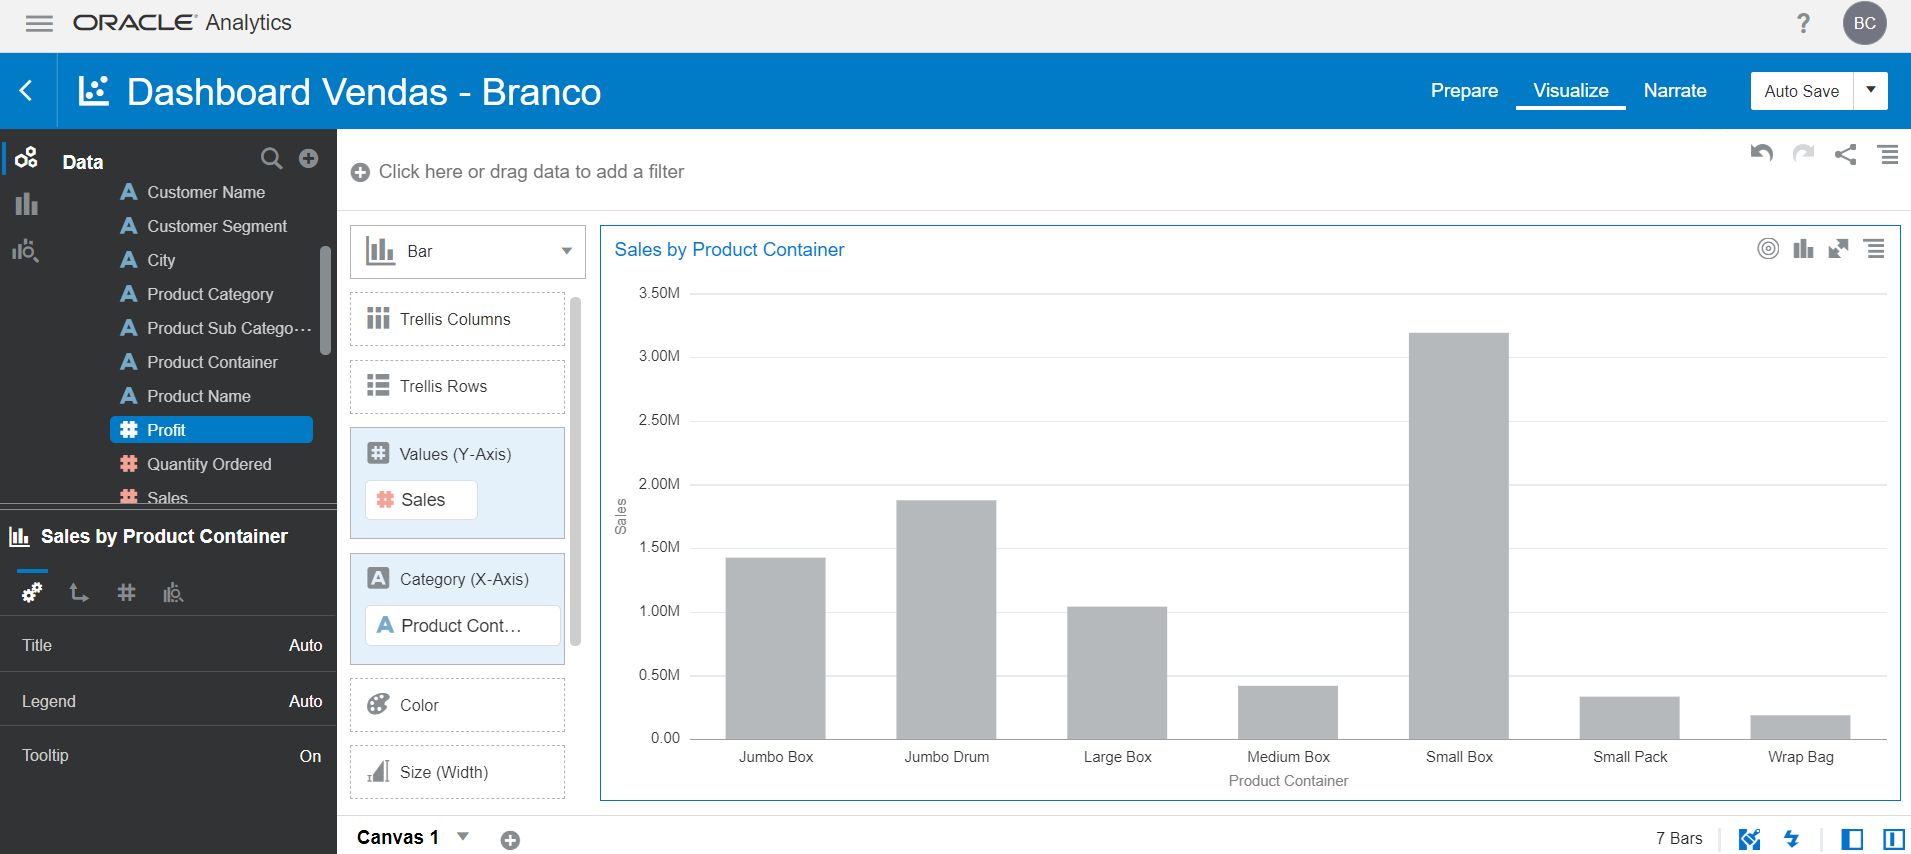Select Product Container data element
1911x854 pixels.
pyautogui.click(x=212, y=362)
